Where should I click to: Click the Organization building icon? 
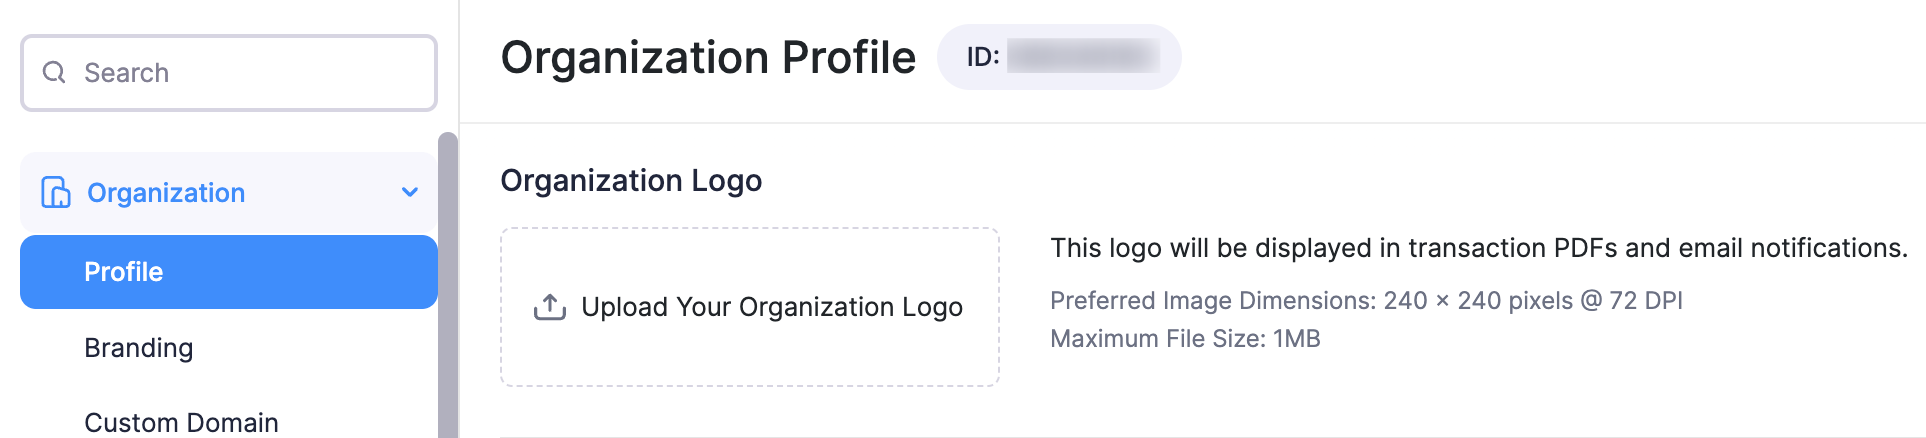[x=56, y=192]
